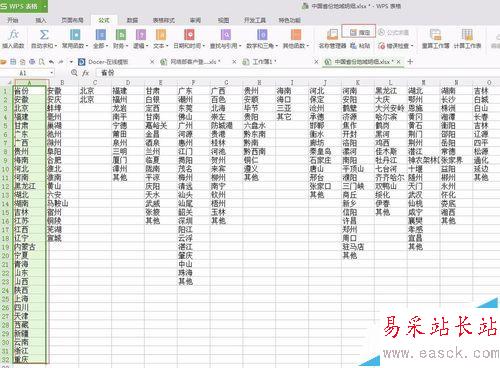Open the name box A1 dropdown arrow
This screenshot has width=500, height=368.
coord(52,73)
